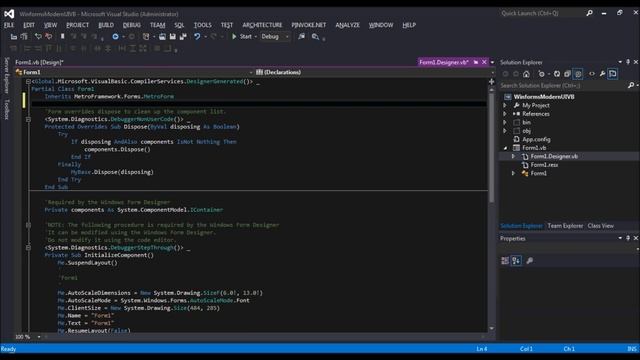Viewport: 640px width, 360px height.
Task: Expand the Form1.Designer.vb node
Action: tap(513, 156)
